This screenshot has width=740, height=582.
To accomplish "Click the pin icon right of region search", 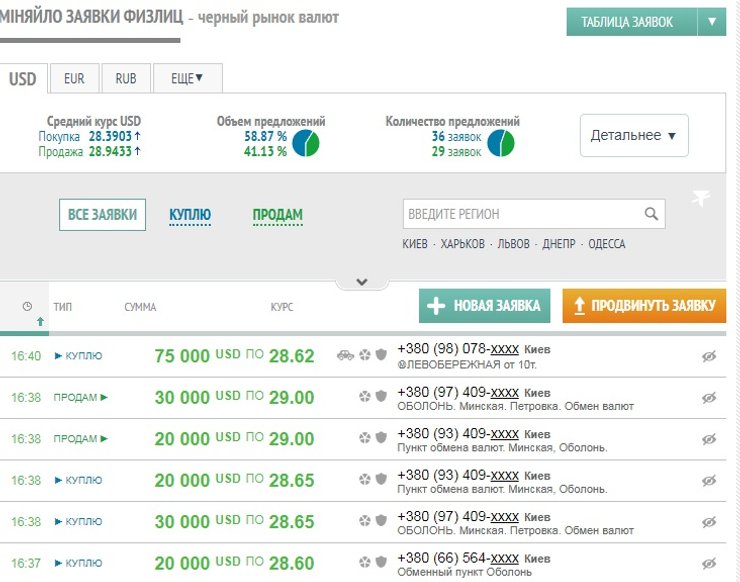I will point(701,198).
